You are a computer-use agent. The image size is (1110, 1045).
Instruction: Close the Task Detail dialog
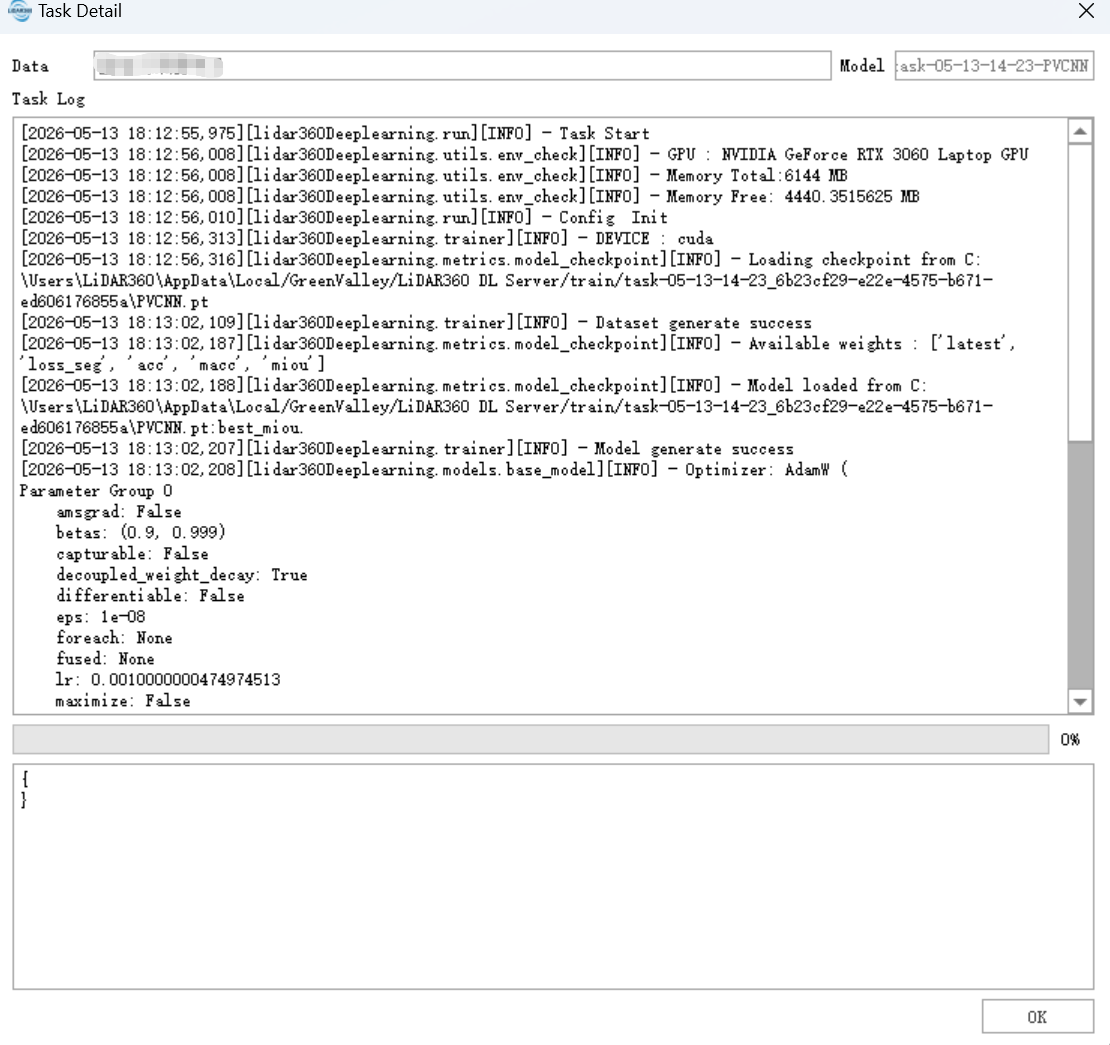click(x=1086, y=11)
